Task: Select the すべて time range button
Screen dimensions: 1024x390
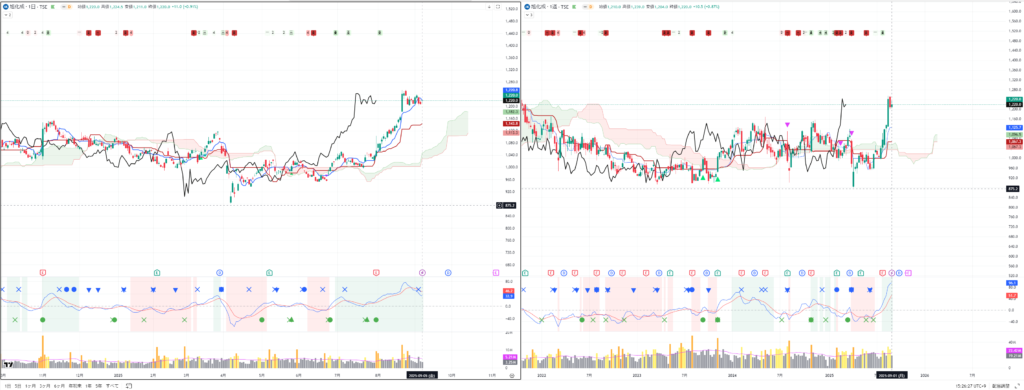Action: 112,385
